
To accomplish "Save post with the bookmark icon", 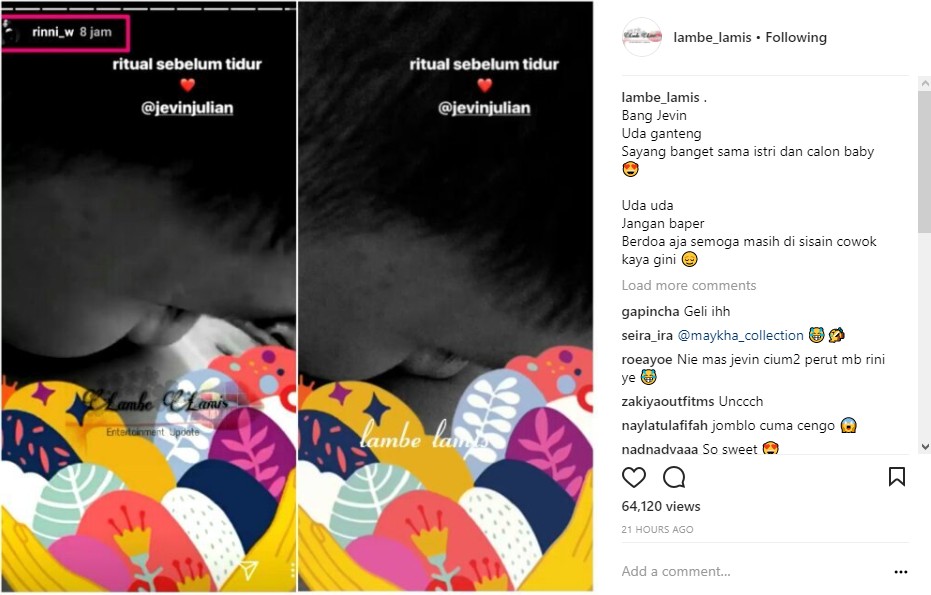I will 897,477.
